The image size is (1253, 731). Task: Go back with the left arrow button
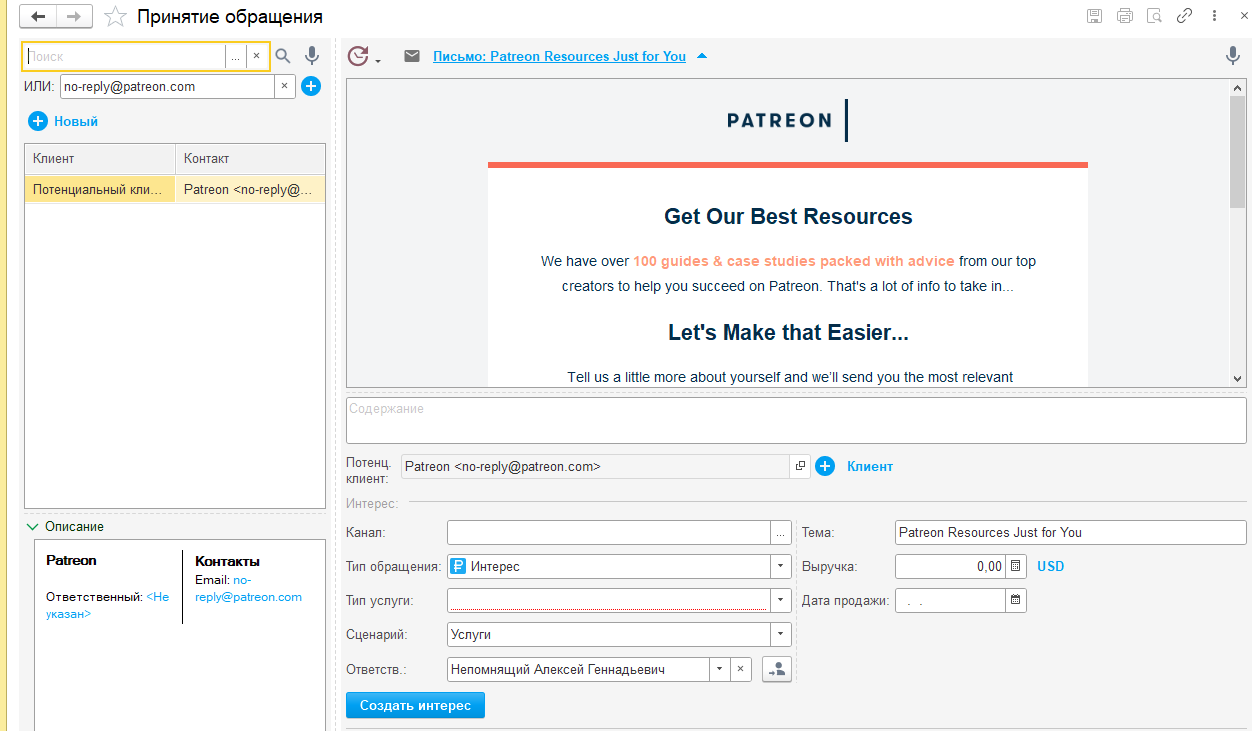39,16
